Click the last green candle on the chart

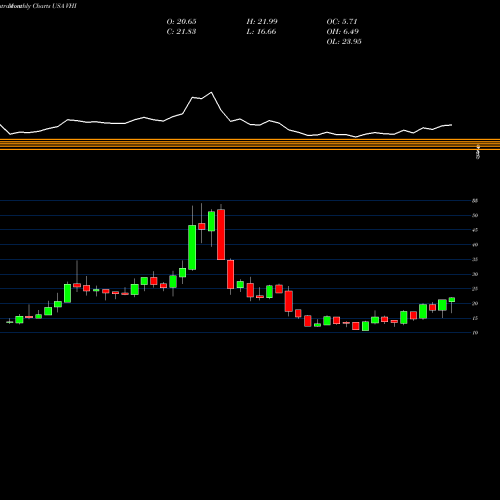tap(452, 300)
